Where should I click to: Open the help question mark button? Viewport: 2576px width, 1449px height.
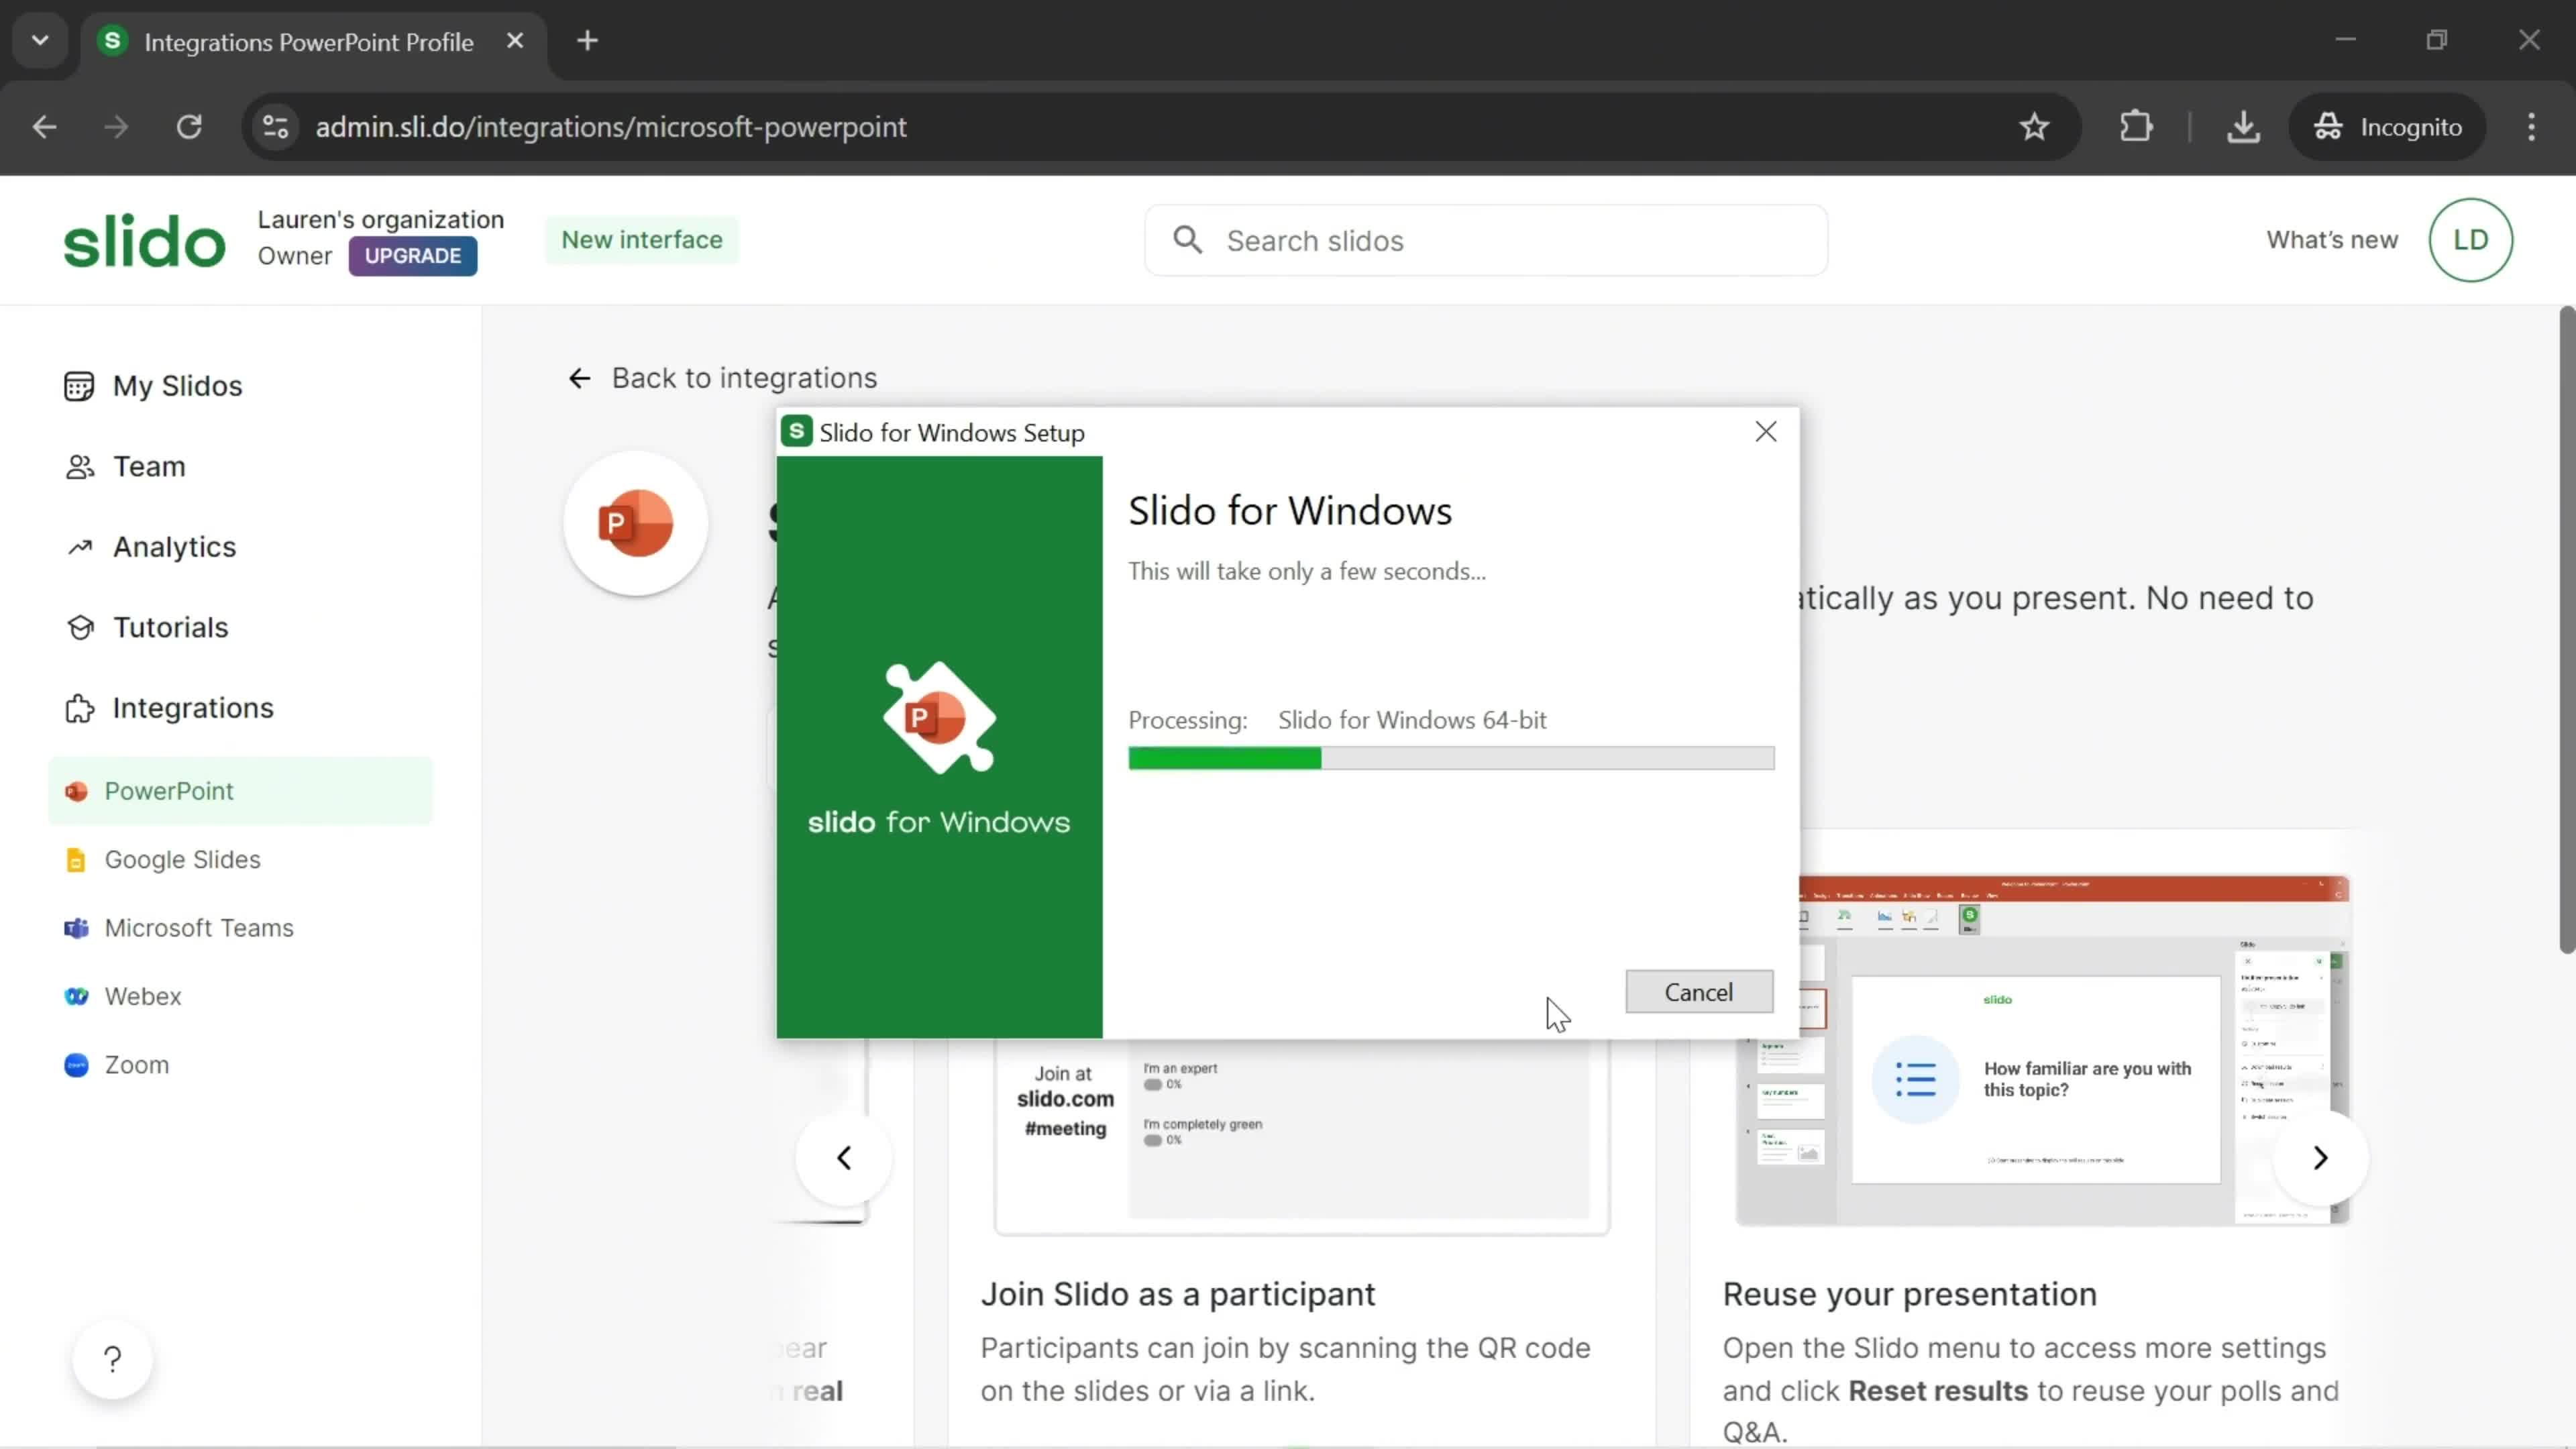click(x=112, y=1359)
